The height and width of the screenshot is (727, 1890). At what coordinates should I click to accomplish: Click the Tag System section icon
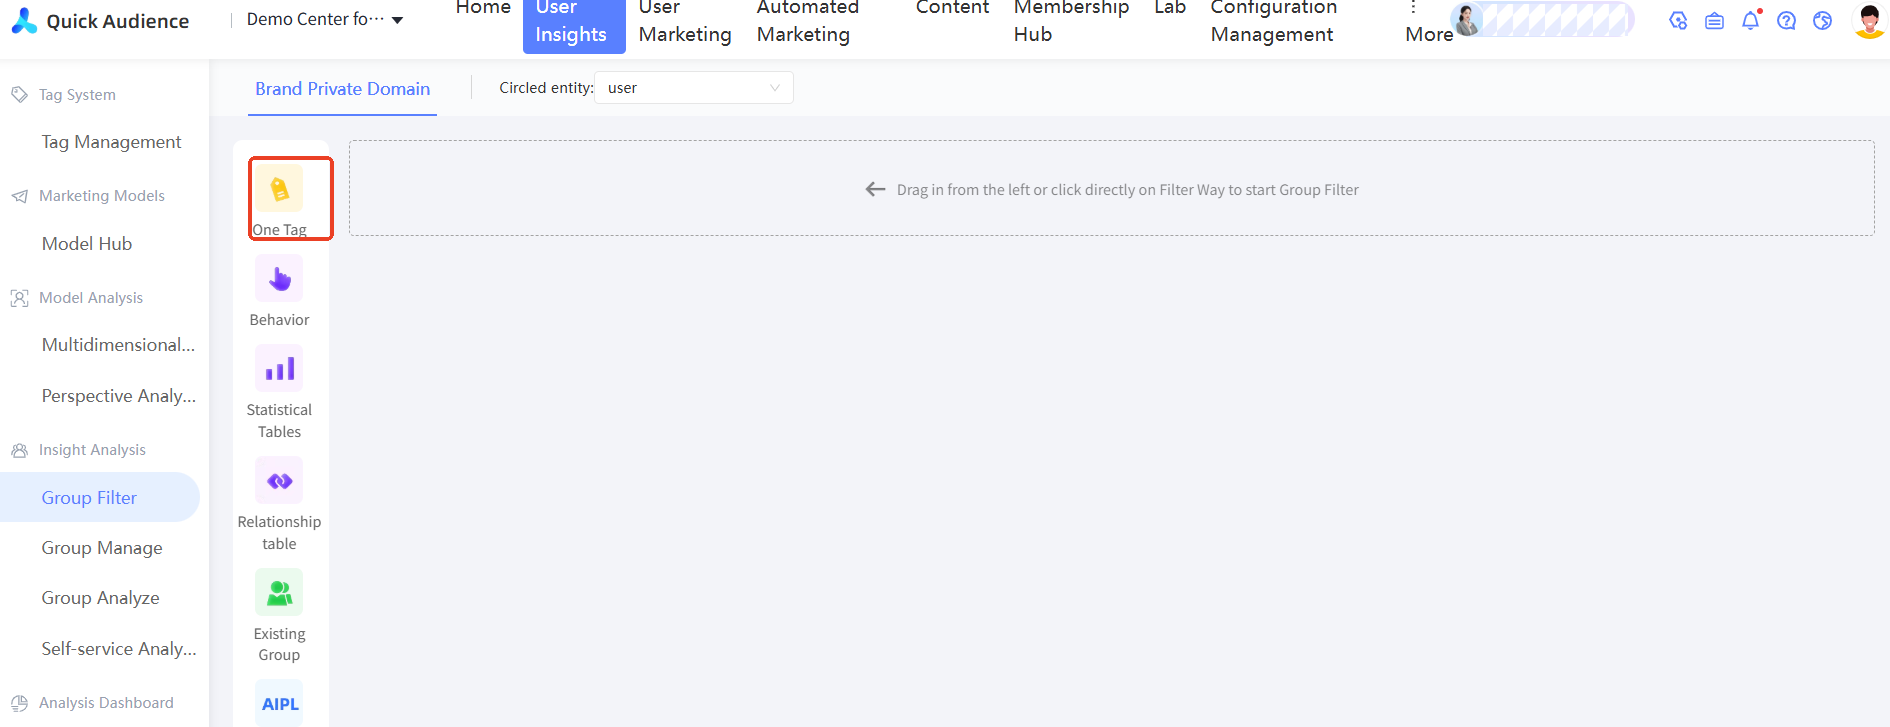[x=19, y=94]
